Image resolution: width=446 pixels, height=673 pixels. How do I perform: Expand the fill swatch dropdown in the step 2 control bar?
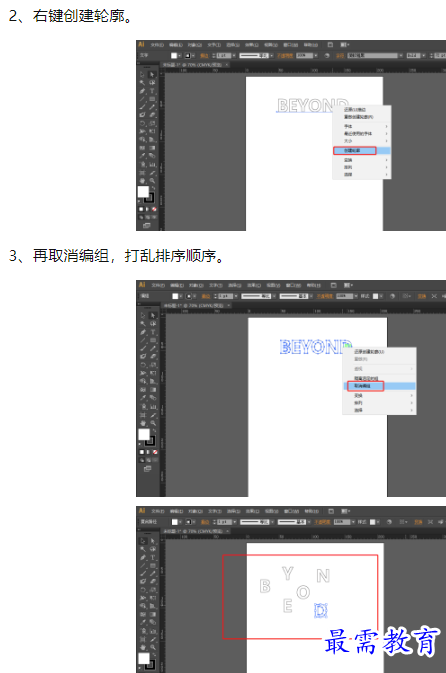pyautogui.click(x=180, y=55)
